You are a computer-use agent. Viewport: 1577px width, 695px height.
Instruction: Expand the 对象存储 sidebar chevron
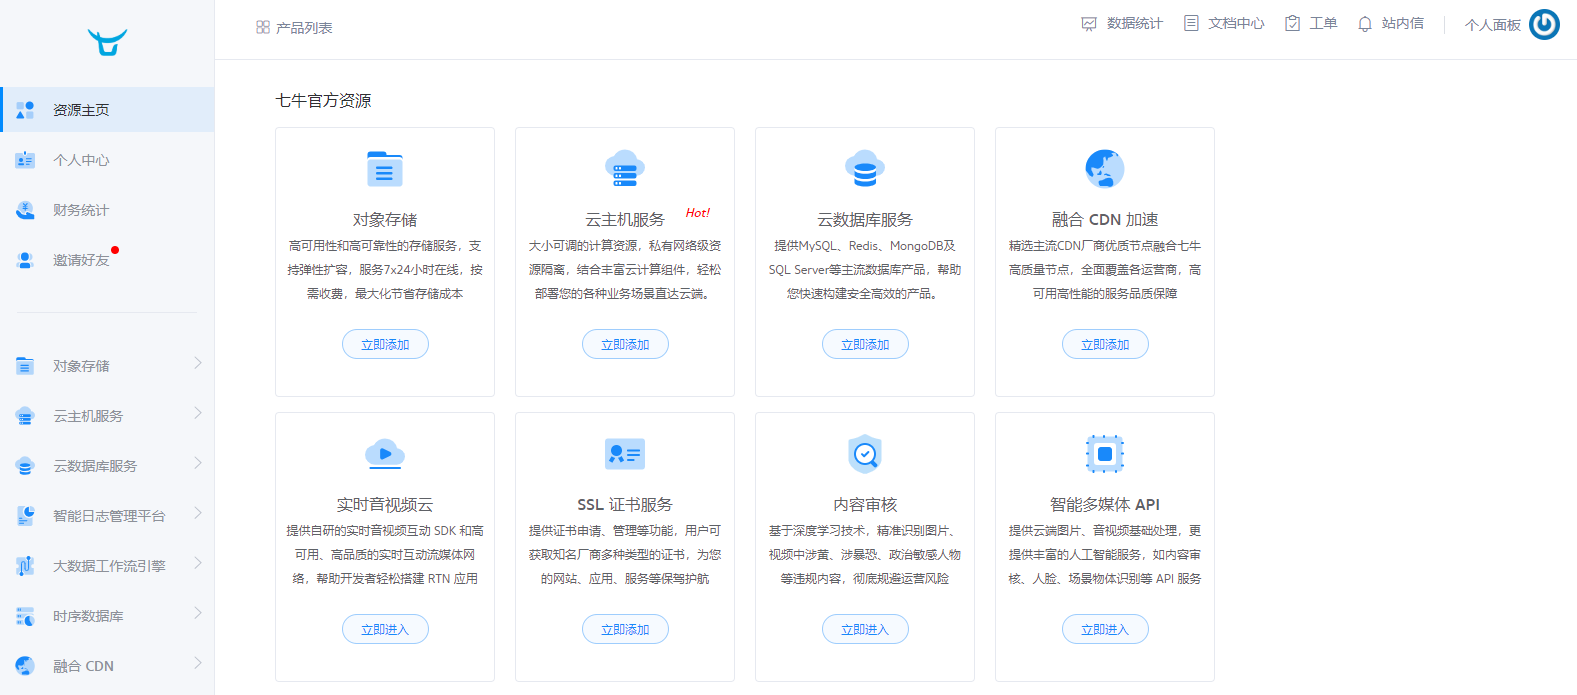pyautogui.click(x=198, y=363)
